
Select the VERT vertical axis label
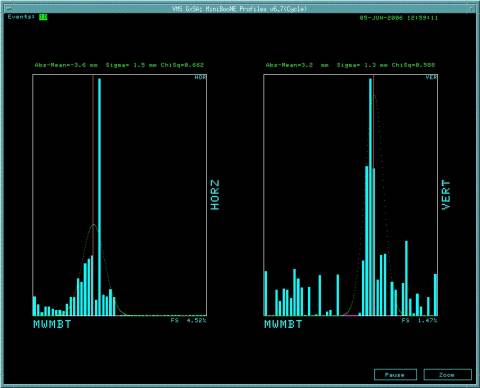pyautogui.click(x=446, y=195)
